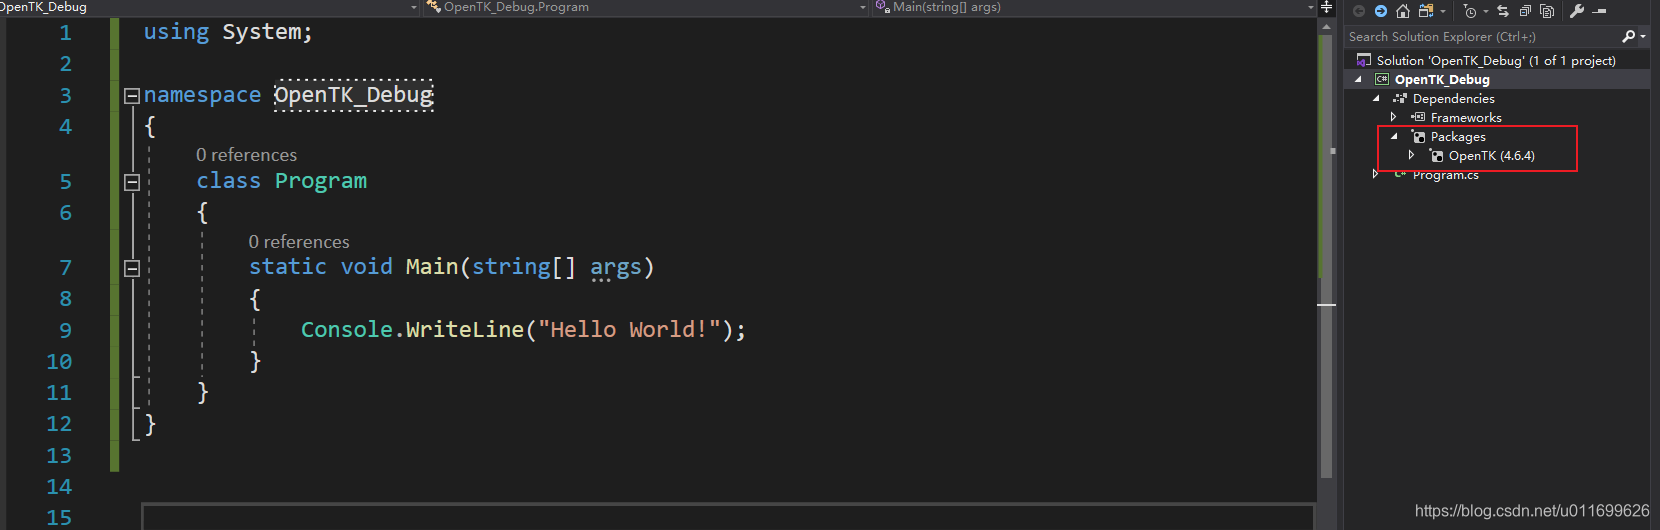Click the Back navigation arrow in Solution Explorer
Image resolution: width=1660 pixels, height=530 pixels.
tap(1359, 11)
